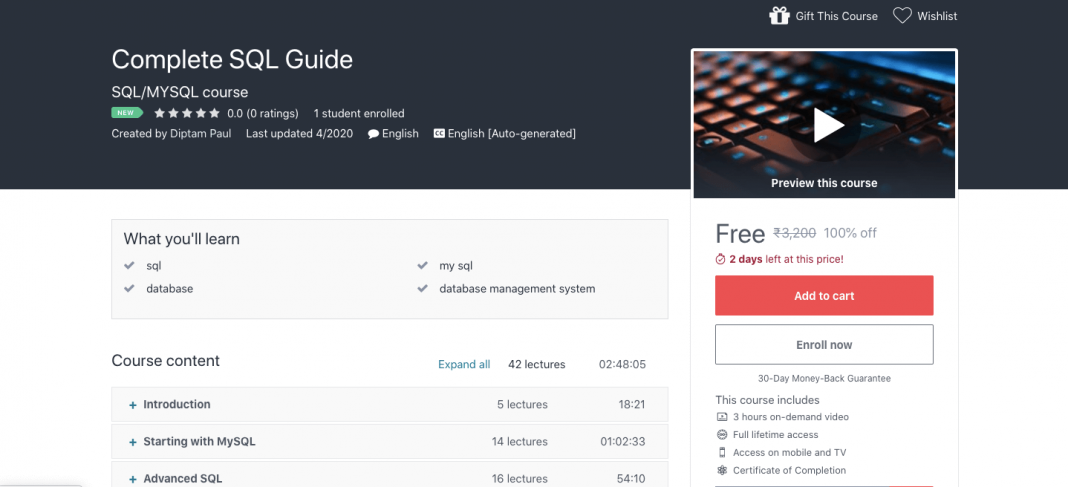This screenshot has height=487, width=1068.
Task: Click '0.0 (0 ratings)' text
Action: [x=263, y=113]
